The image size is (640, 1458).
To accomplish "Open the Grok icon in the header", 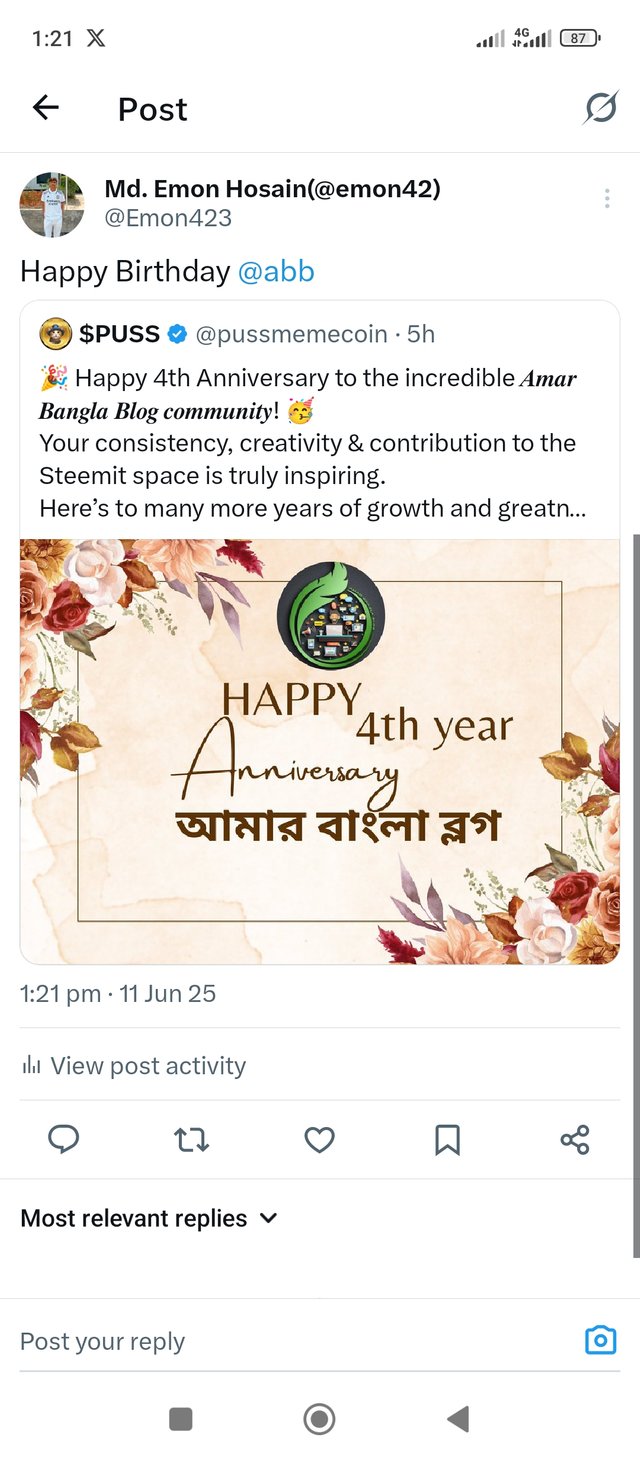I will click(600, 108).
